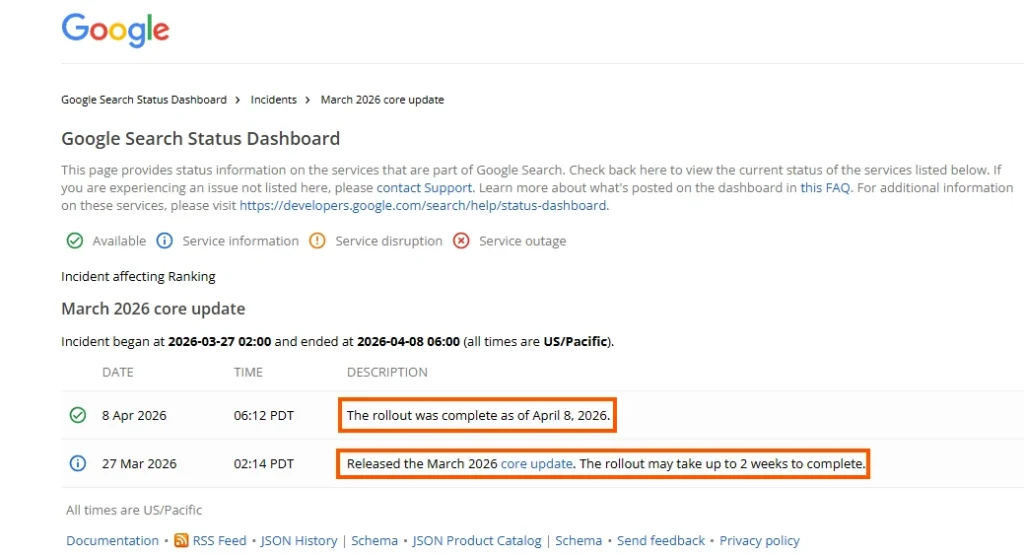Viewport: 1024px width, 554px height.
Task: Click the Service disruption legend label
Action: [389, 241]
